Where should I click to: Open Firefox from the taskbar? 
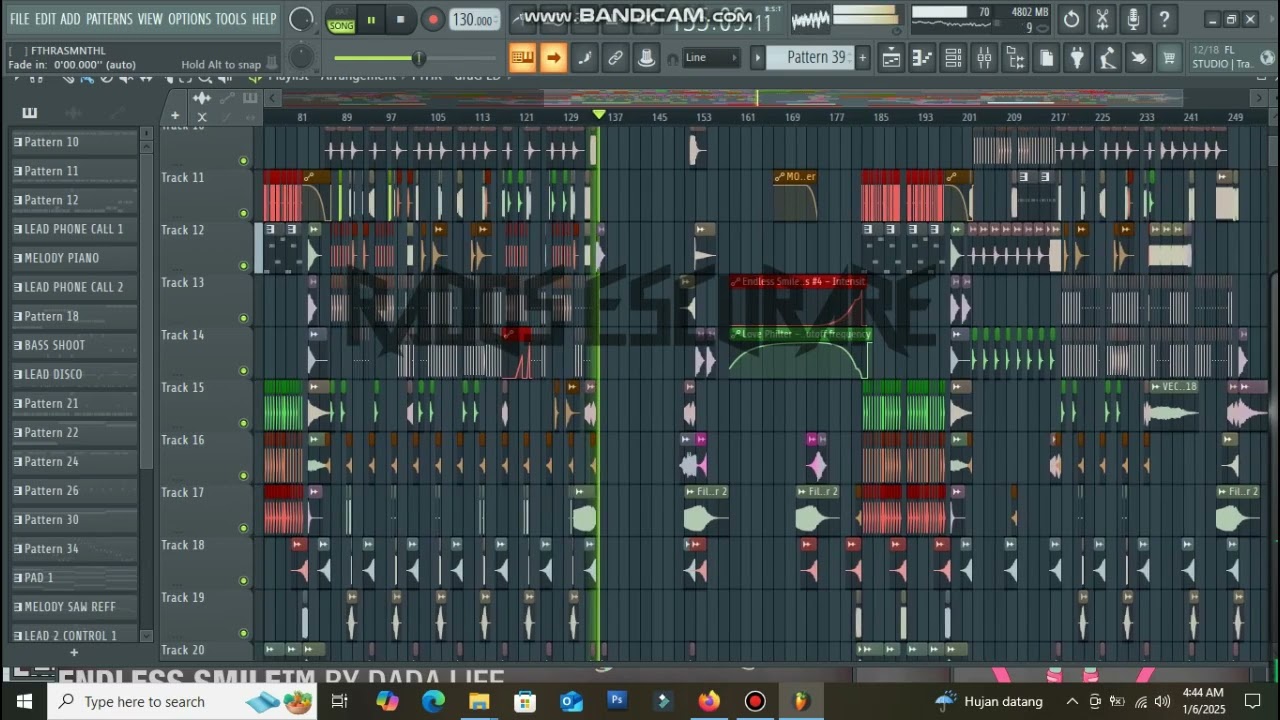pyautogui.click(x=709, y=701)
